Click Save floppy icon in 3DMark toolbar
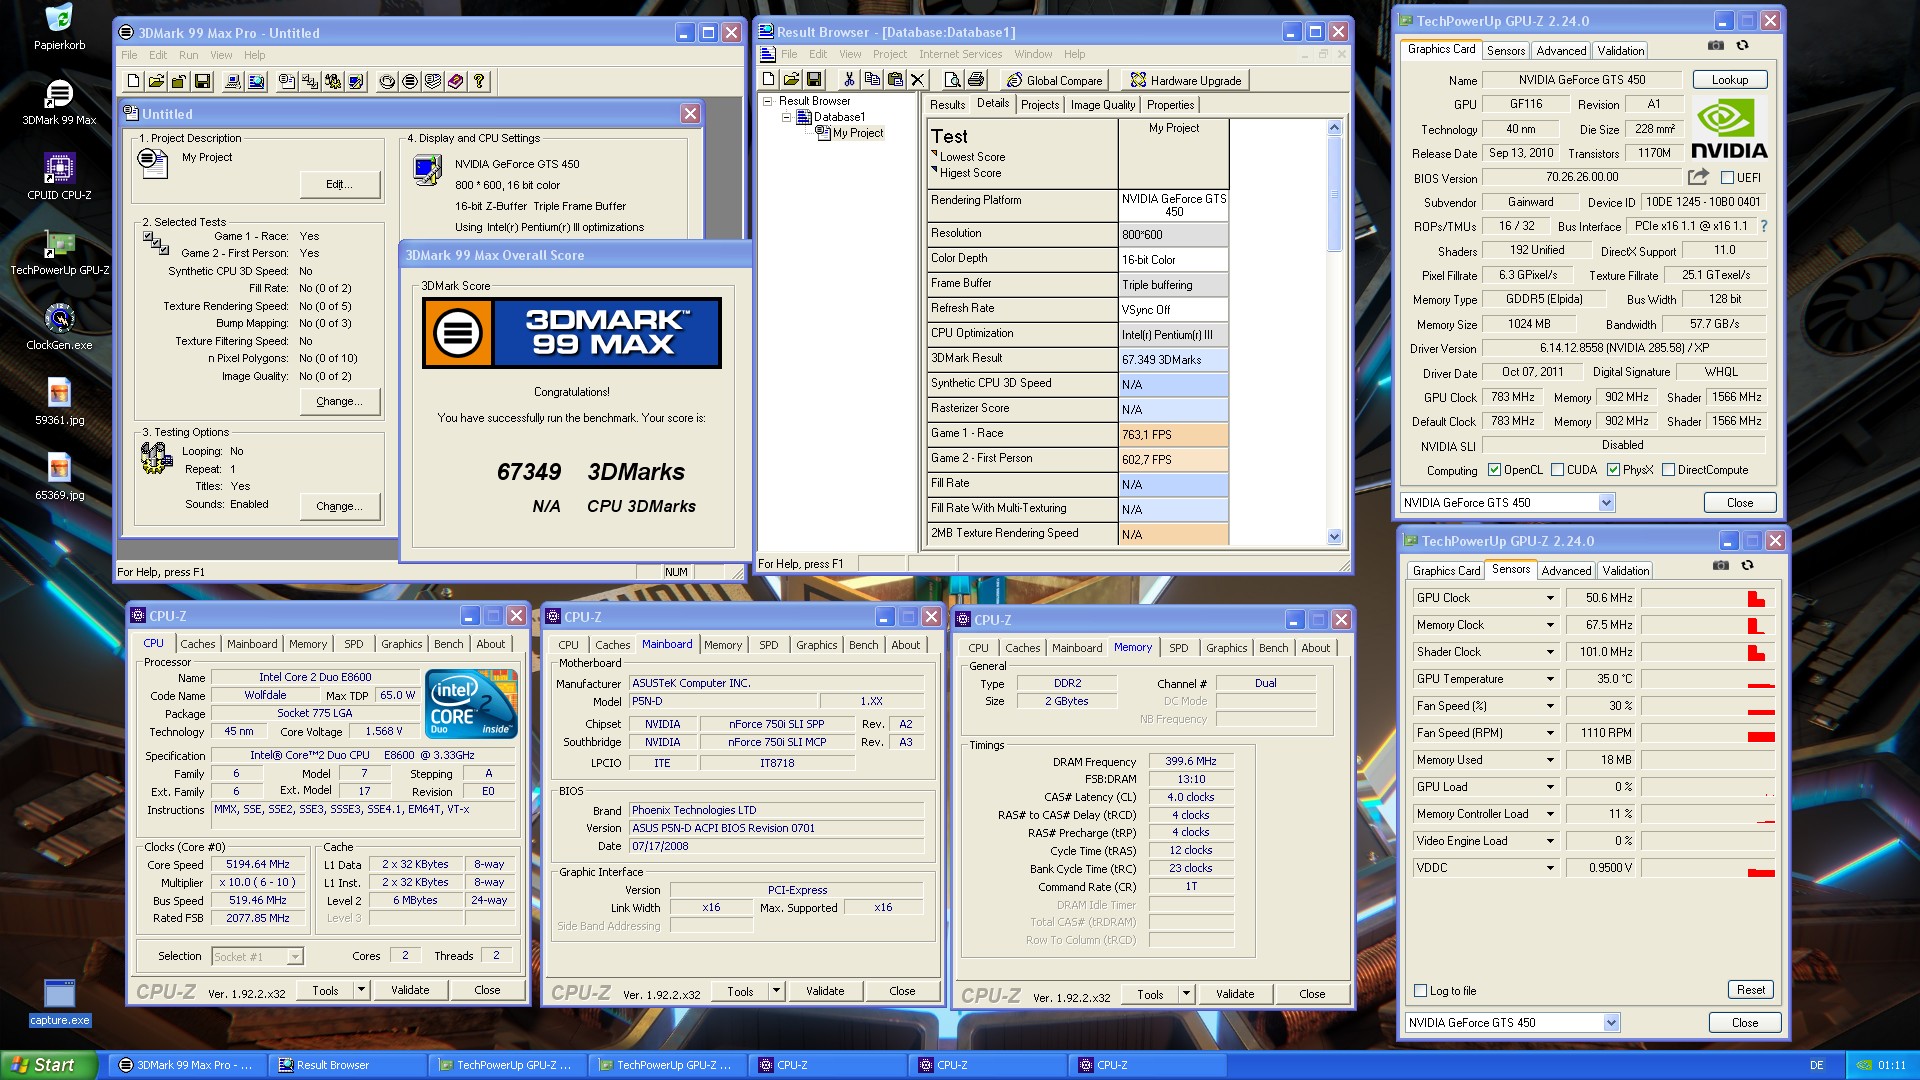The width and height of the screenshot is (1920, 1080). tap(202, 81)
